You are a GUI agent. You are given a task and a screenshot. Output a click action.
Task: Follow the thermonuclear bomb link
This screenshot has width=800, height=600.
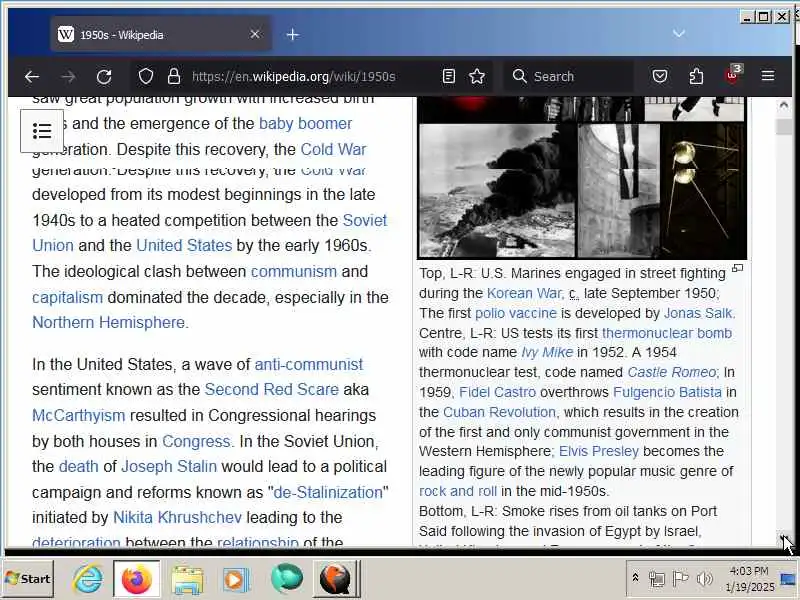point(667,333)
